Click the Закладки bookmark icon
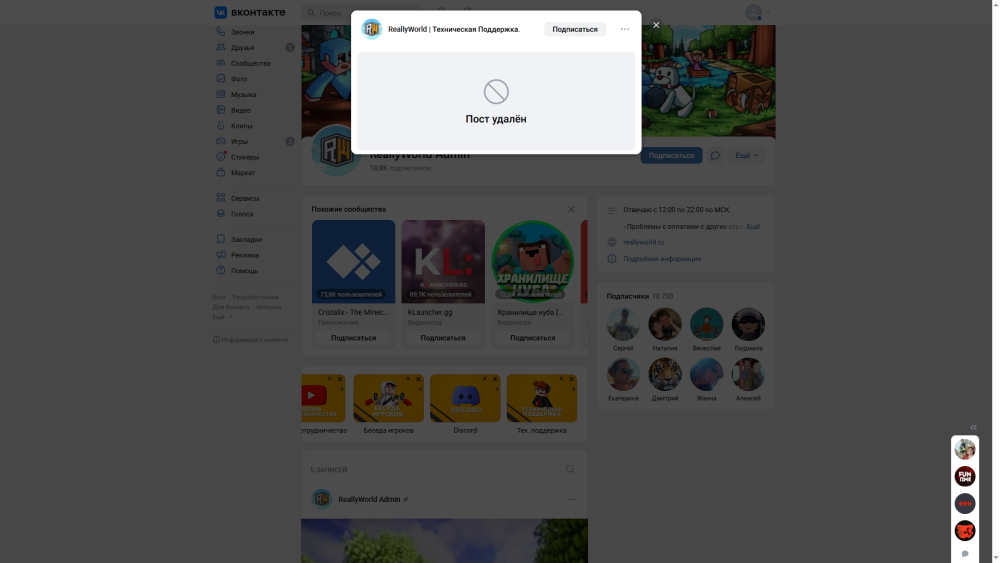The width and height of the screenshot is (1000, 563). 221,239
